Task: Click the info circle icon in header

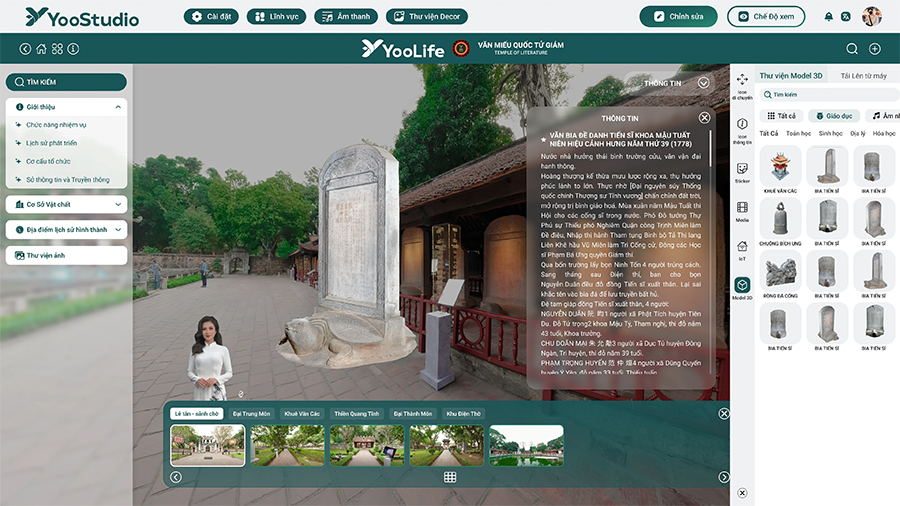Action: (x=73, y=49)
